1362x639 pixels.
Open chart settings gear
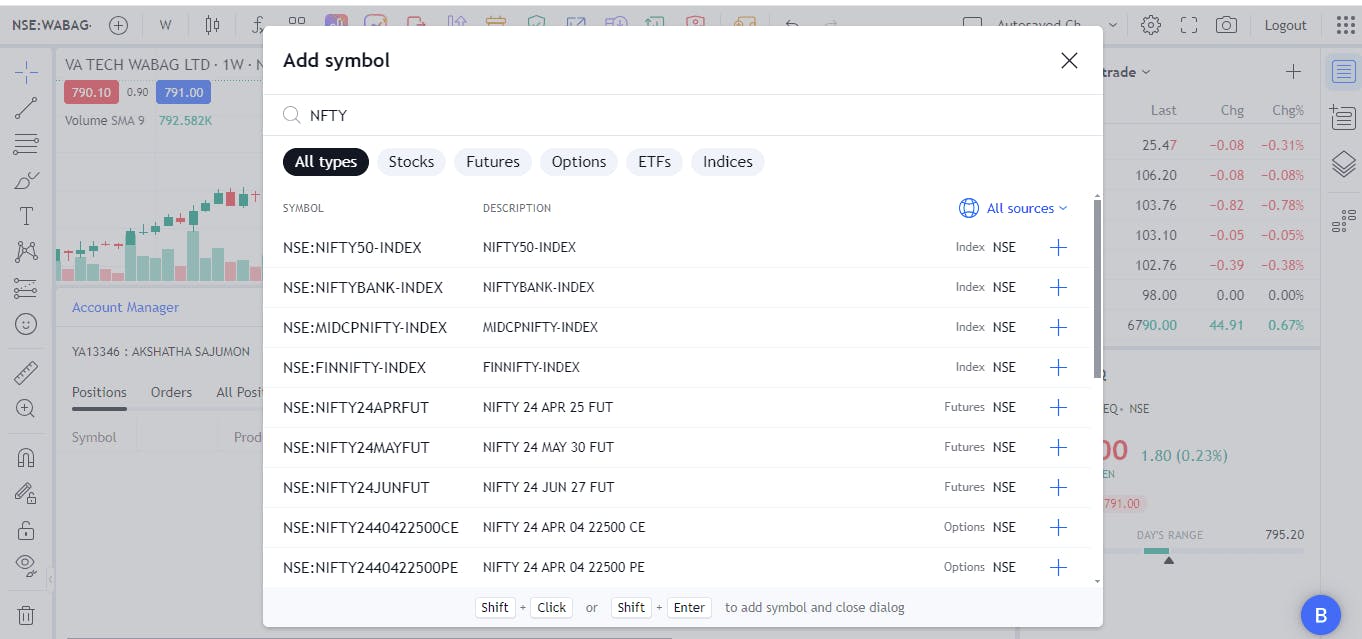[x=1151, y=25]
